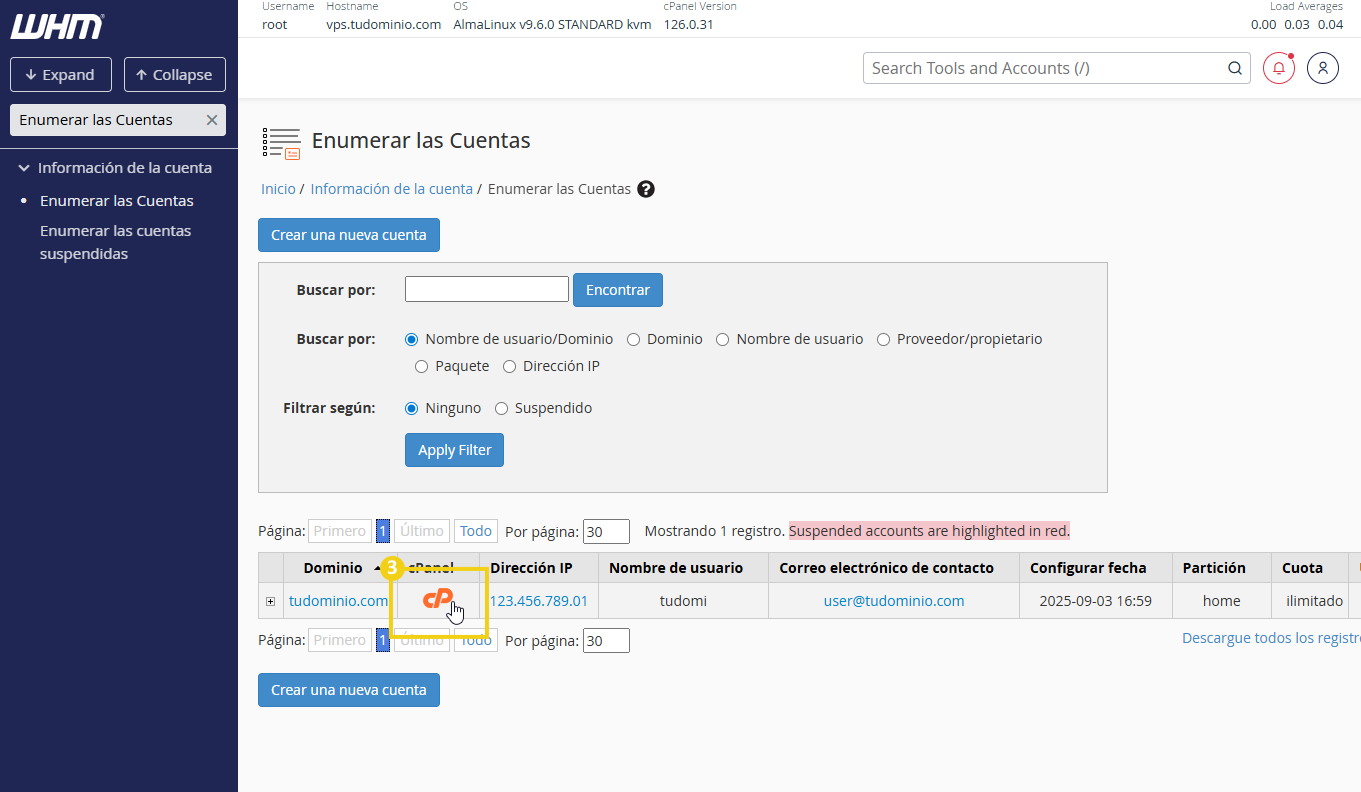Image resolution: width=1361 pixels, height=792 pixels.
Task: Click the Buscar por text field
Action: coord(486,289)
